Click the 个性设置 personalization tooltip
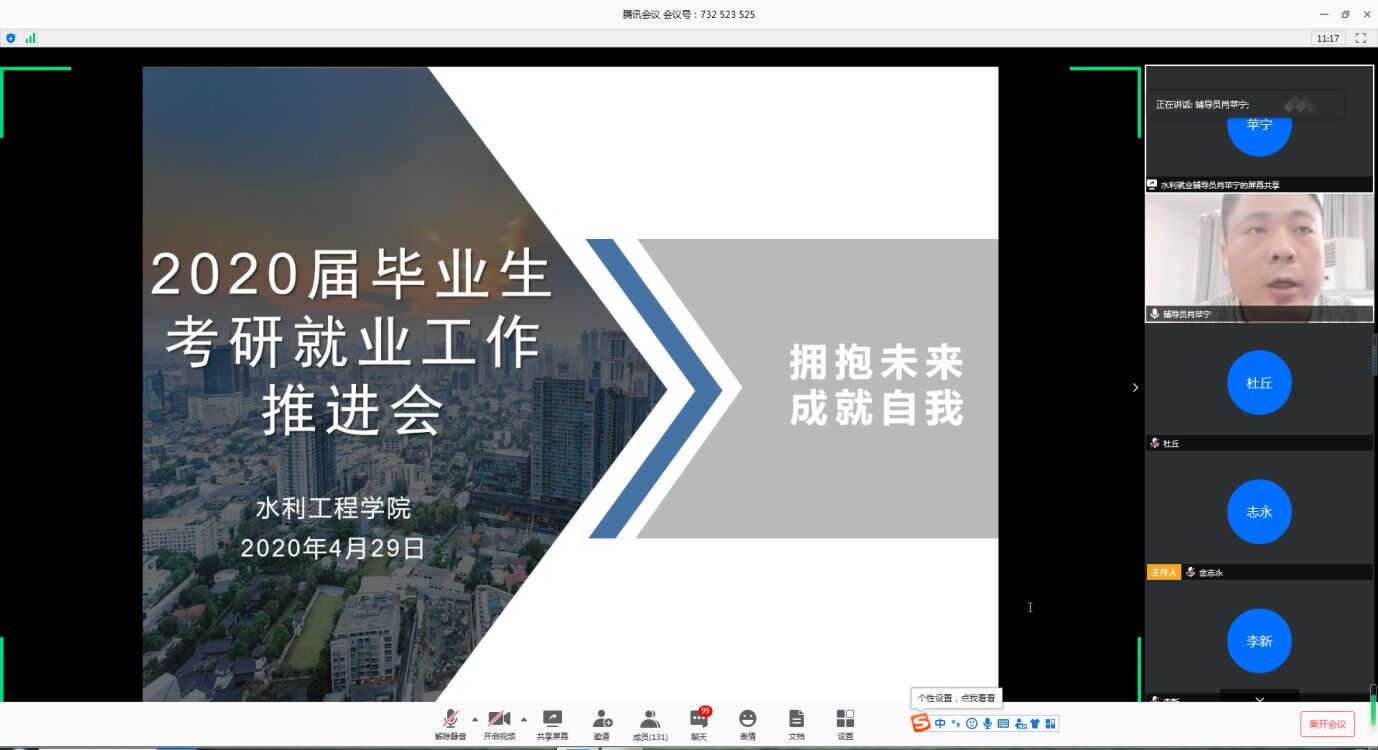Screen dimensions: 1378x750 [x=956, y=697]
